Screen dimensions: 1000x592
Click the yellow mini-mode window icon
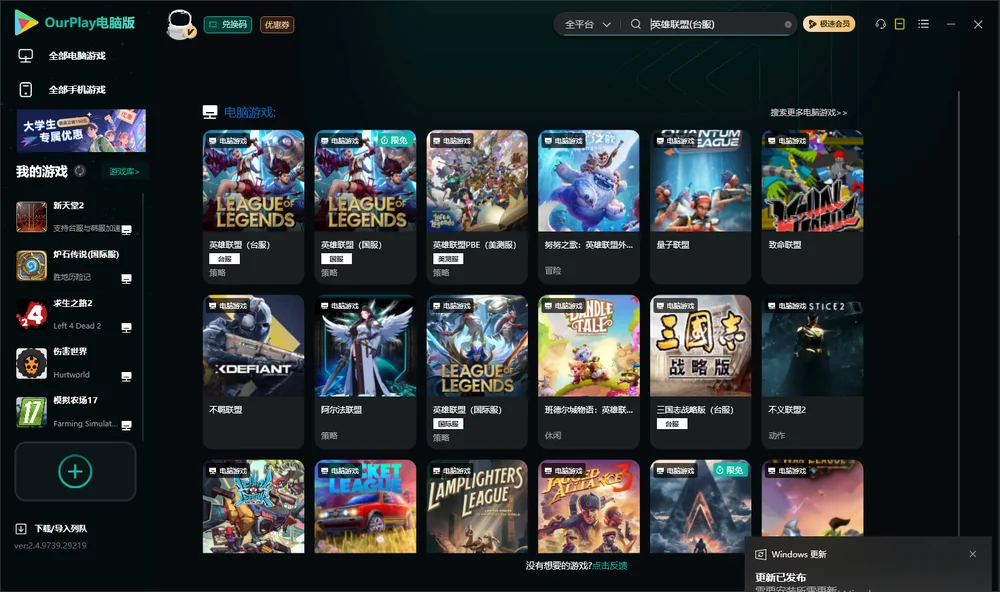(x=899, y=24)
